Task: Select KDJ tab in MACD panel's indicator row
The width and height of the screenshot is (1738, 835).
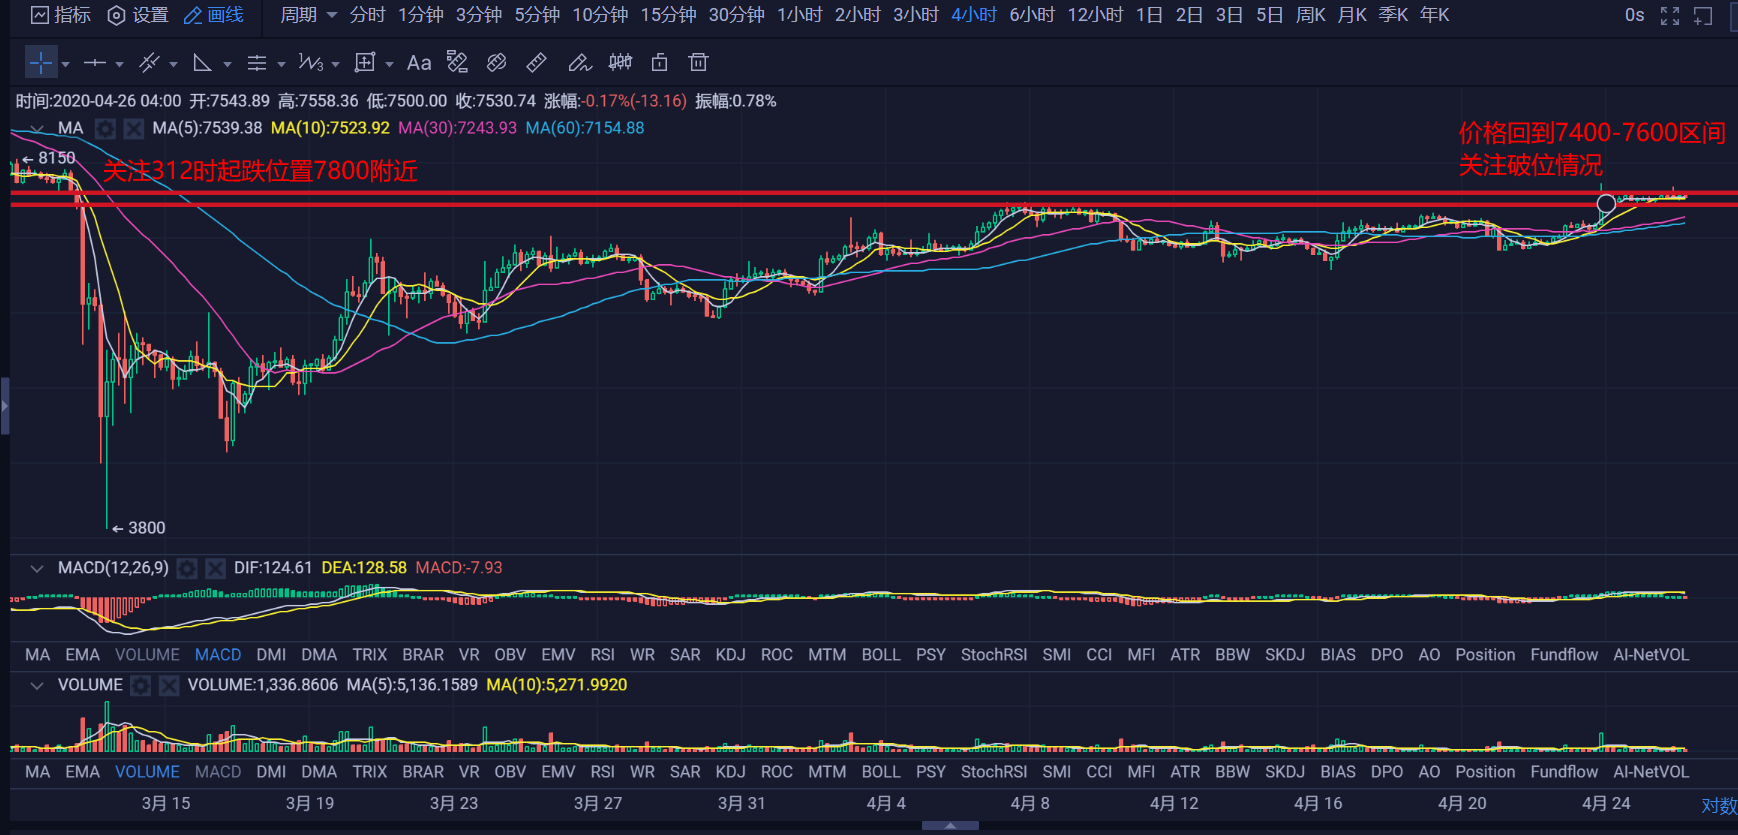Action: [x=730, y=655]
